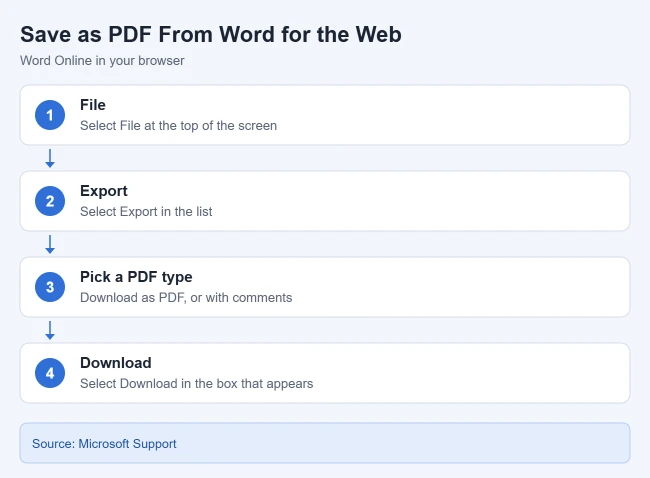Click the heading "Save as PDF From Word for the Web"
The width and height of the screenshot is (650, 478).
click(x=211, y=34)
